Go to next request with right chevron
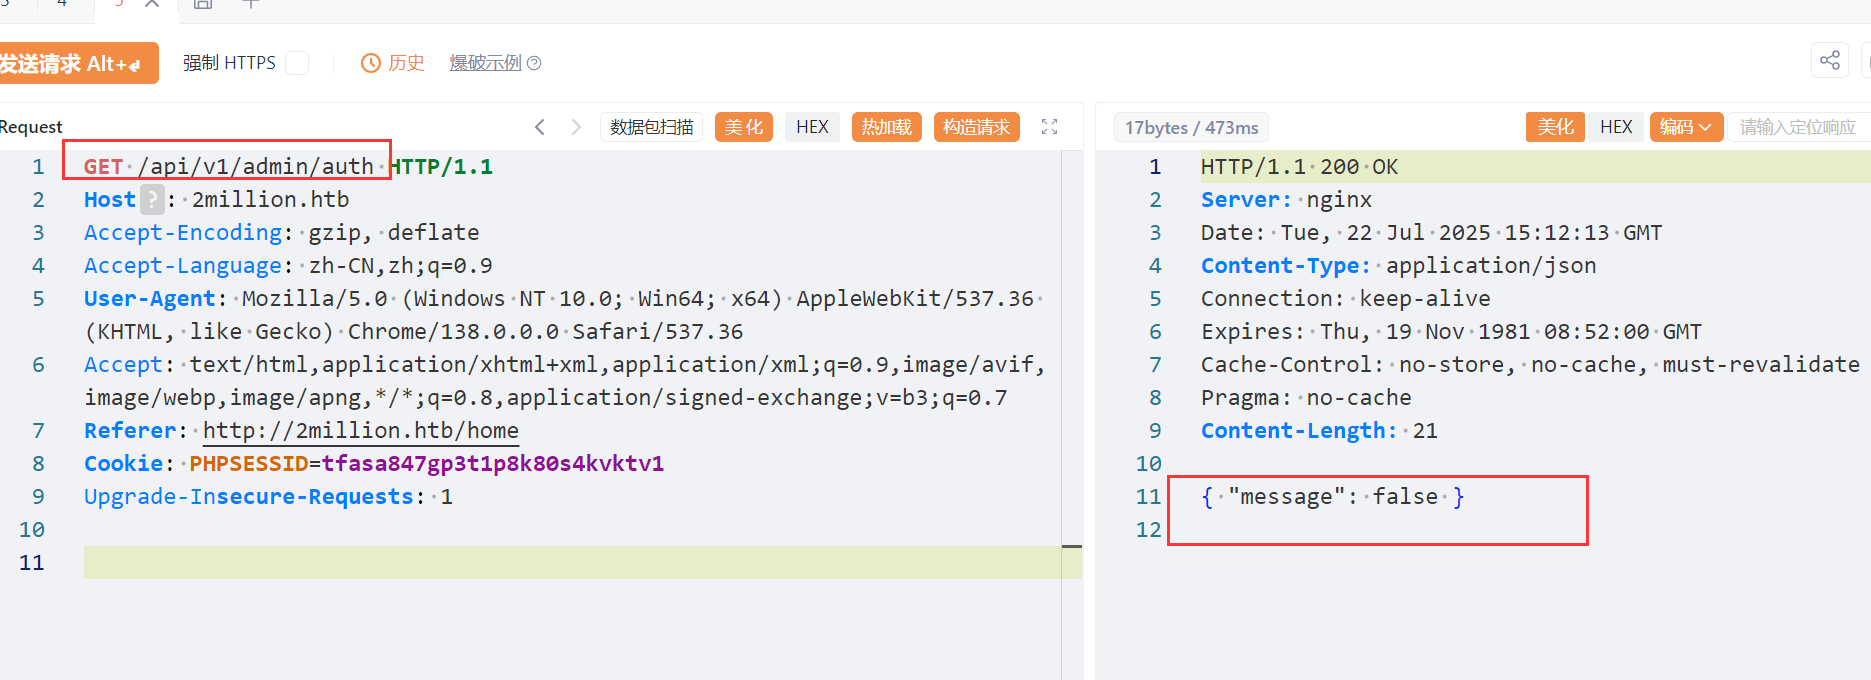Image resolution: width=1871 pixels, height=680 pixels. [576, 127]
